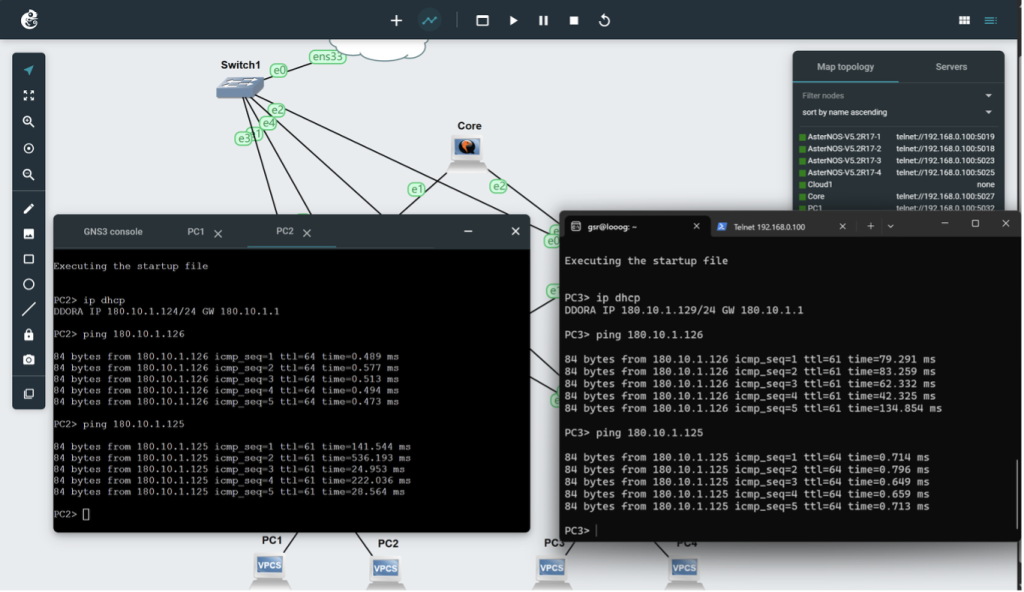
Task: Stop all nodes with the stop button
Action: [x=574, y=20]
